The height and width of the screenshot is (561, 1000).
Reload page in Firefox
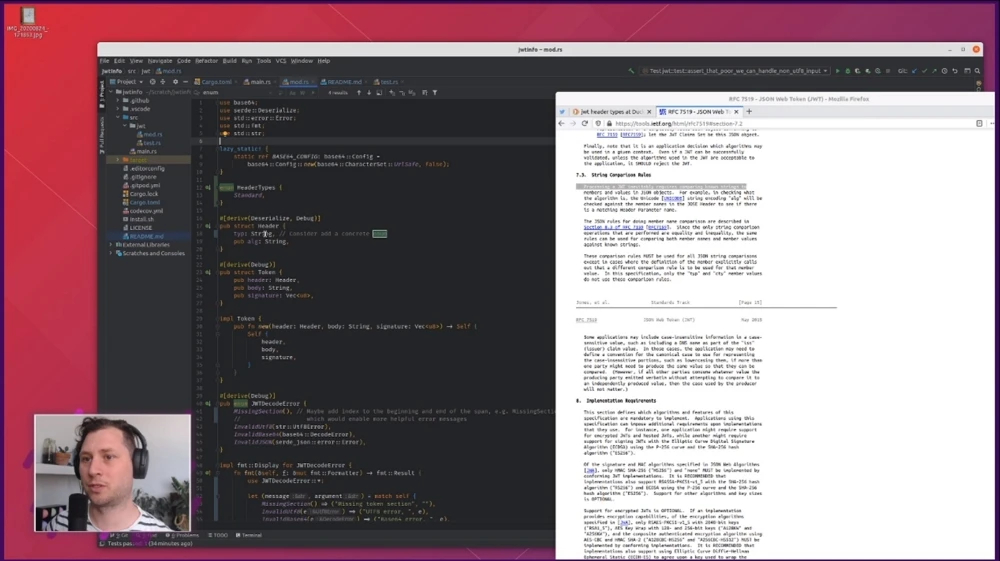tap(584, 123)
